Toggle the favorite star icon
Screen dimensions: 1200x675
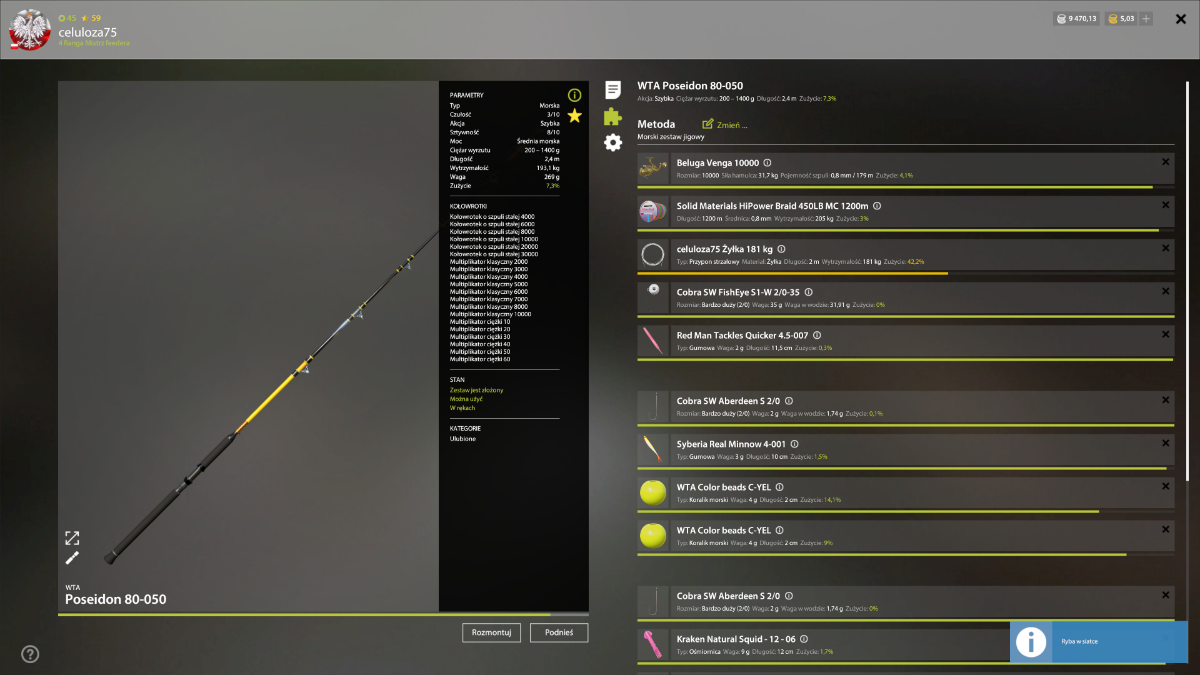point(574,116)
